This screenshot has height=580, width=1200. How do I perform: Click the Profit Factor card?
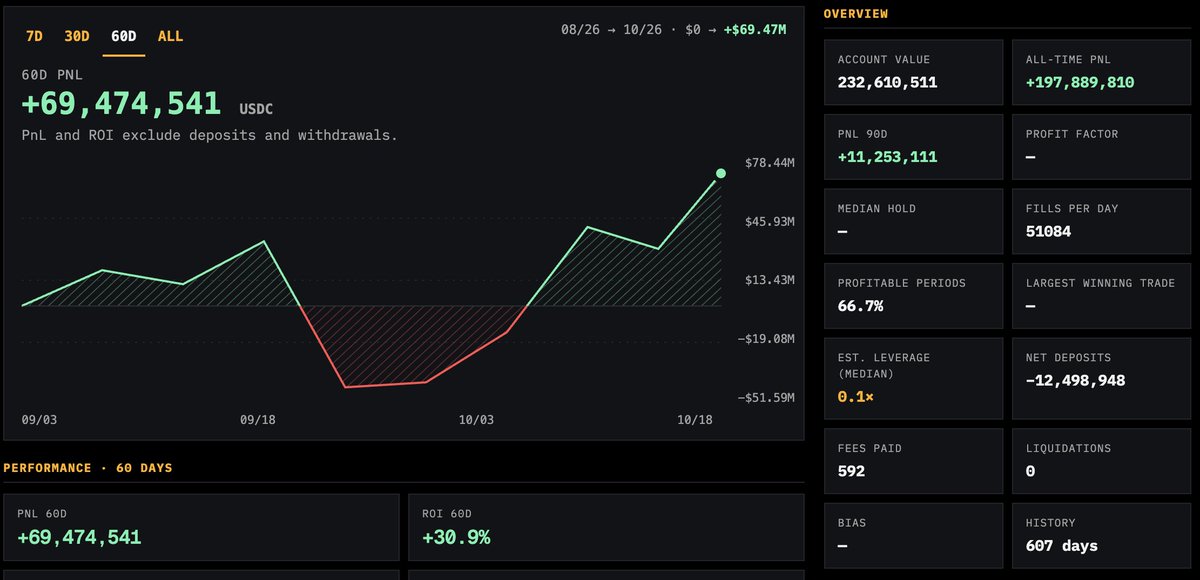tap(1101, 146)
